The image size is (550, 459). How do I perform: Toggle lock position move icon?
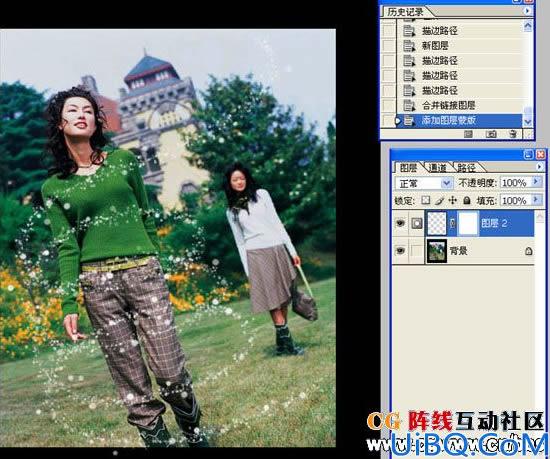453,201
